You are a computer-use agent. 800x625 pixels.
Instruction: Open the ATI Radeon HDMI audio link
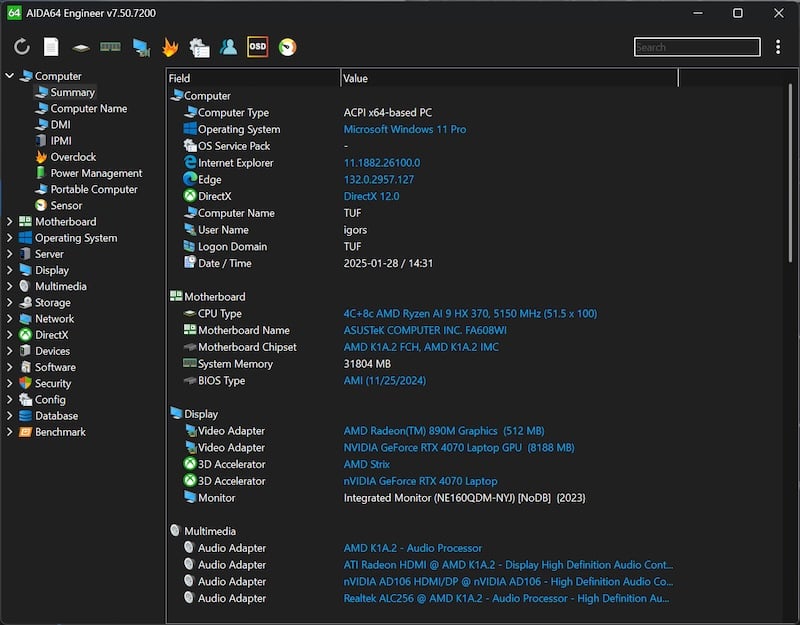508,565
